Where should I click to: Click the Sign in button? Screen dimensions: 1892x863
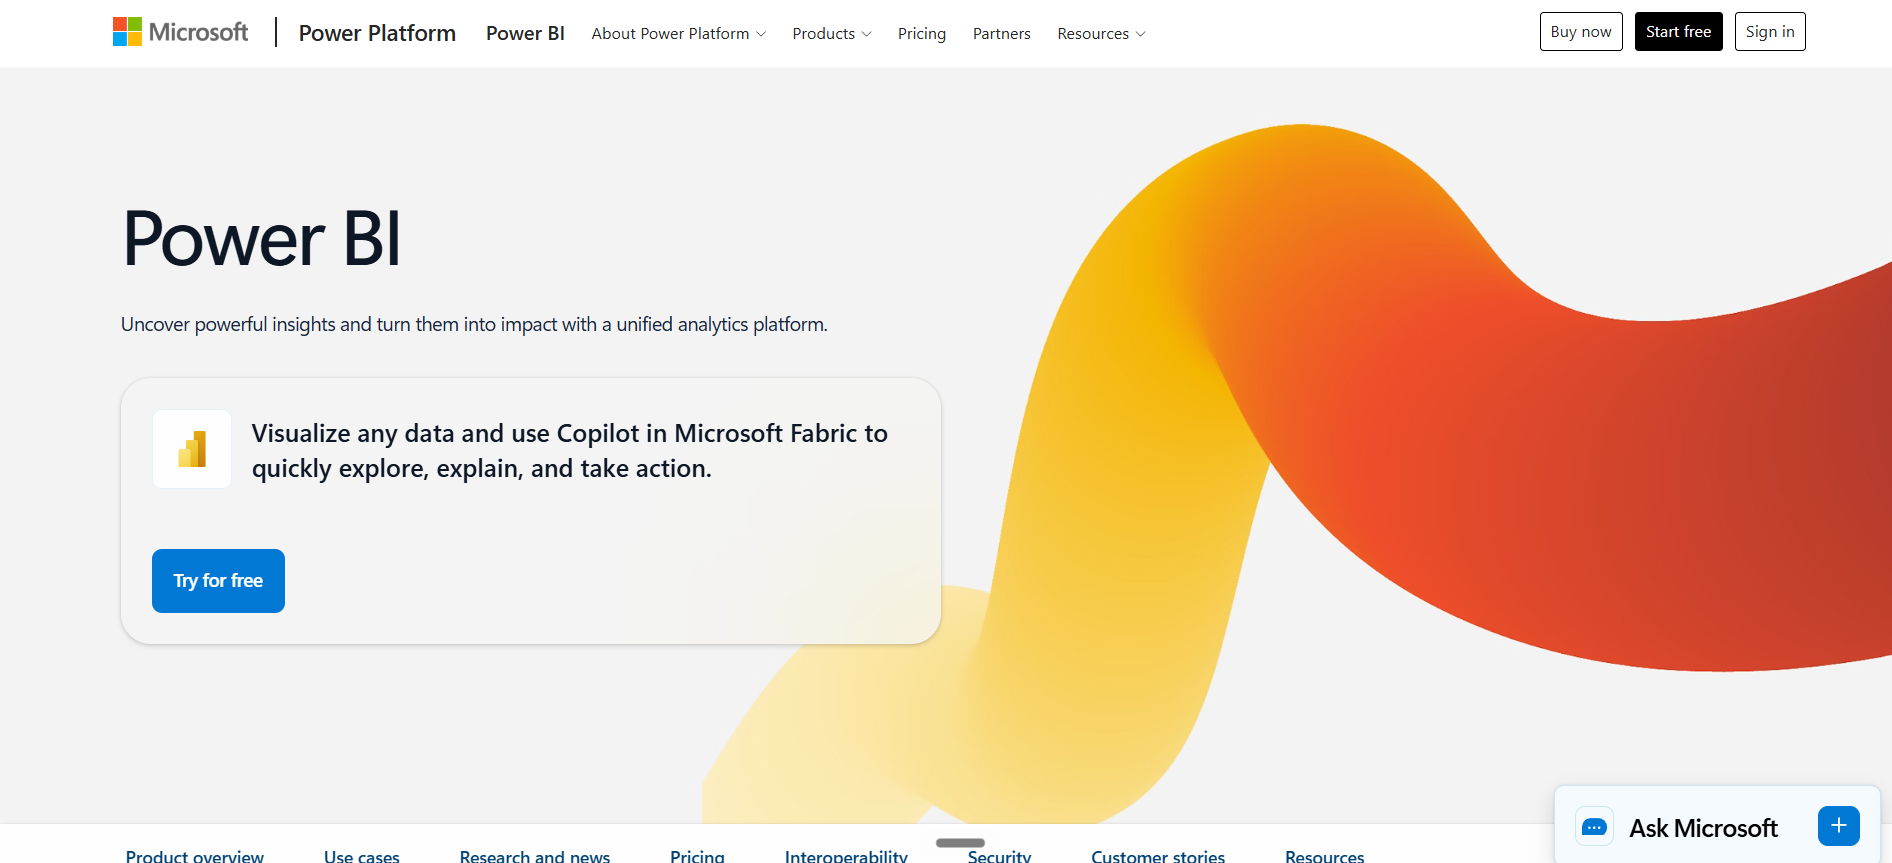pos(1770,31)
